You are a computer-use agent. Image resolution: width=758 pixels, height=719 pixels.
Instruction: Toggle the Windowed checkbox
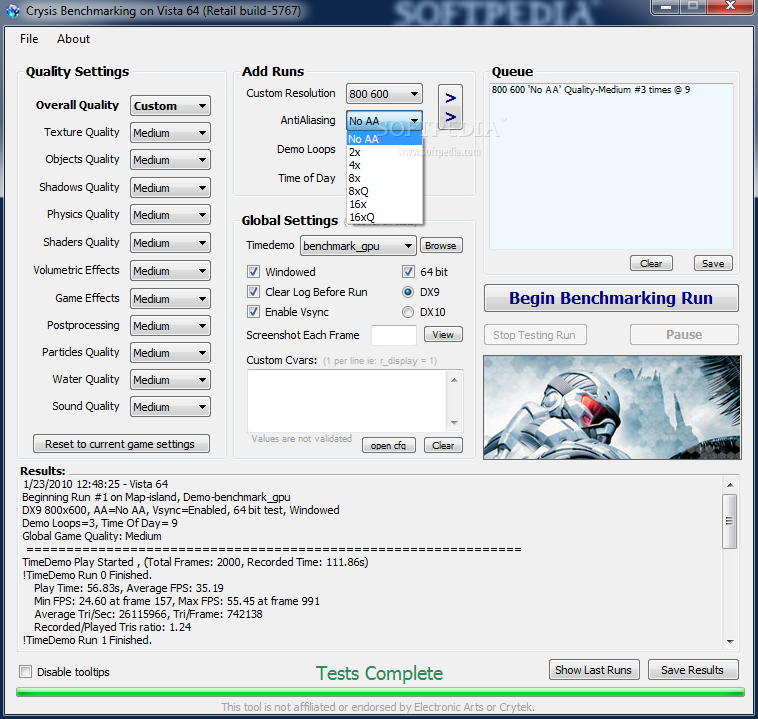(x=253, y=272)
